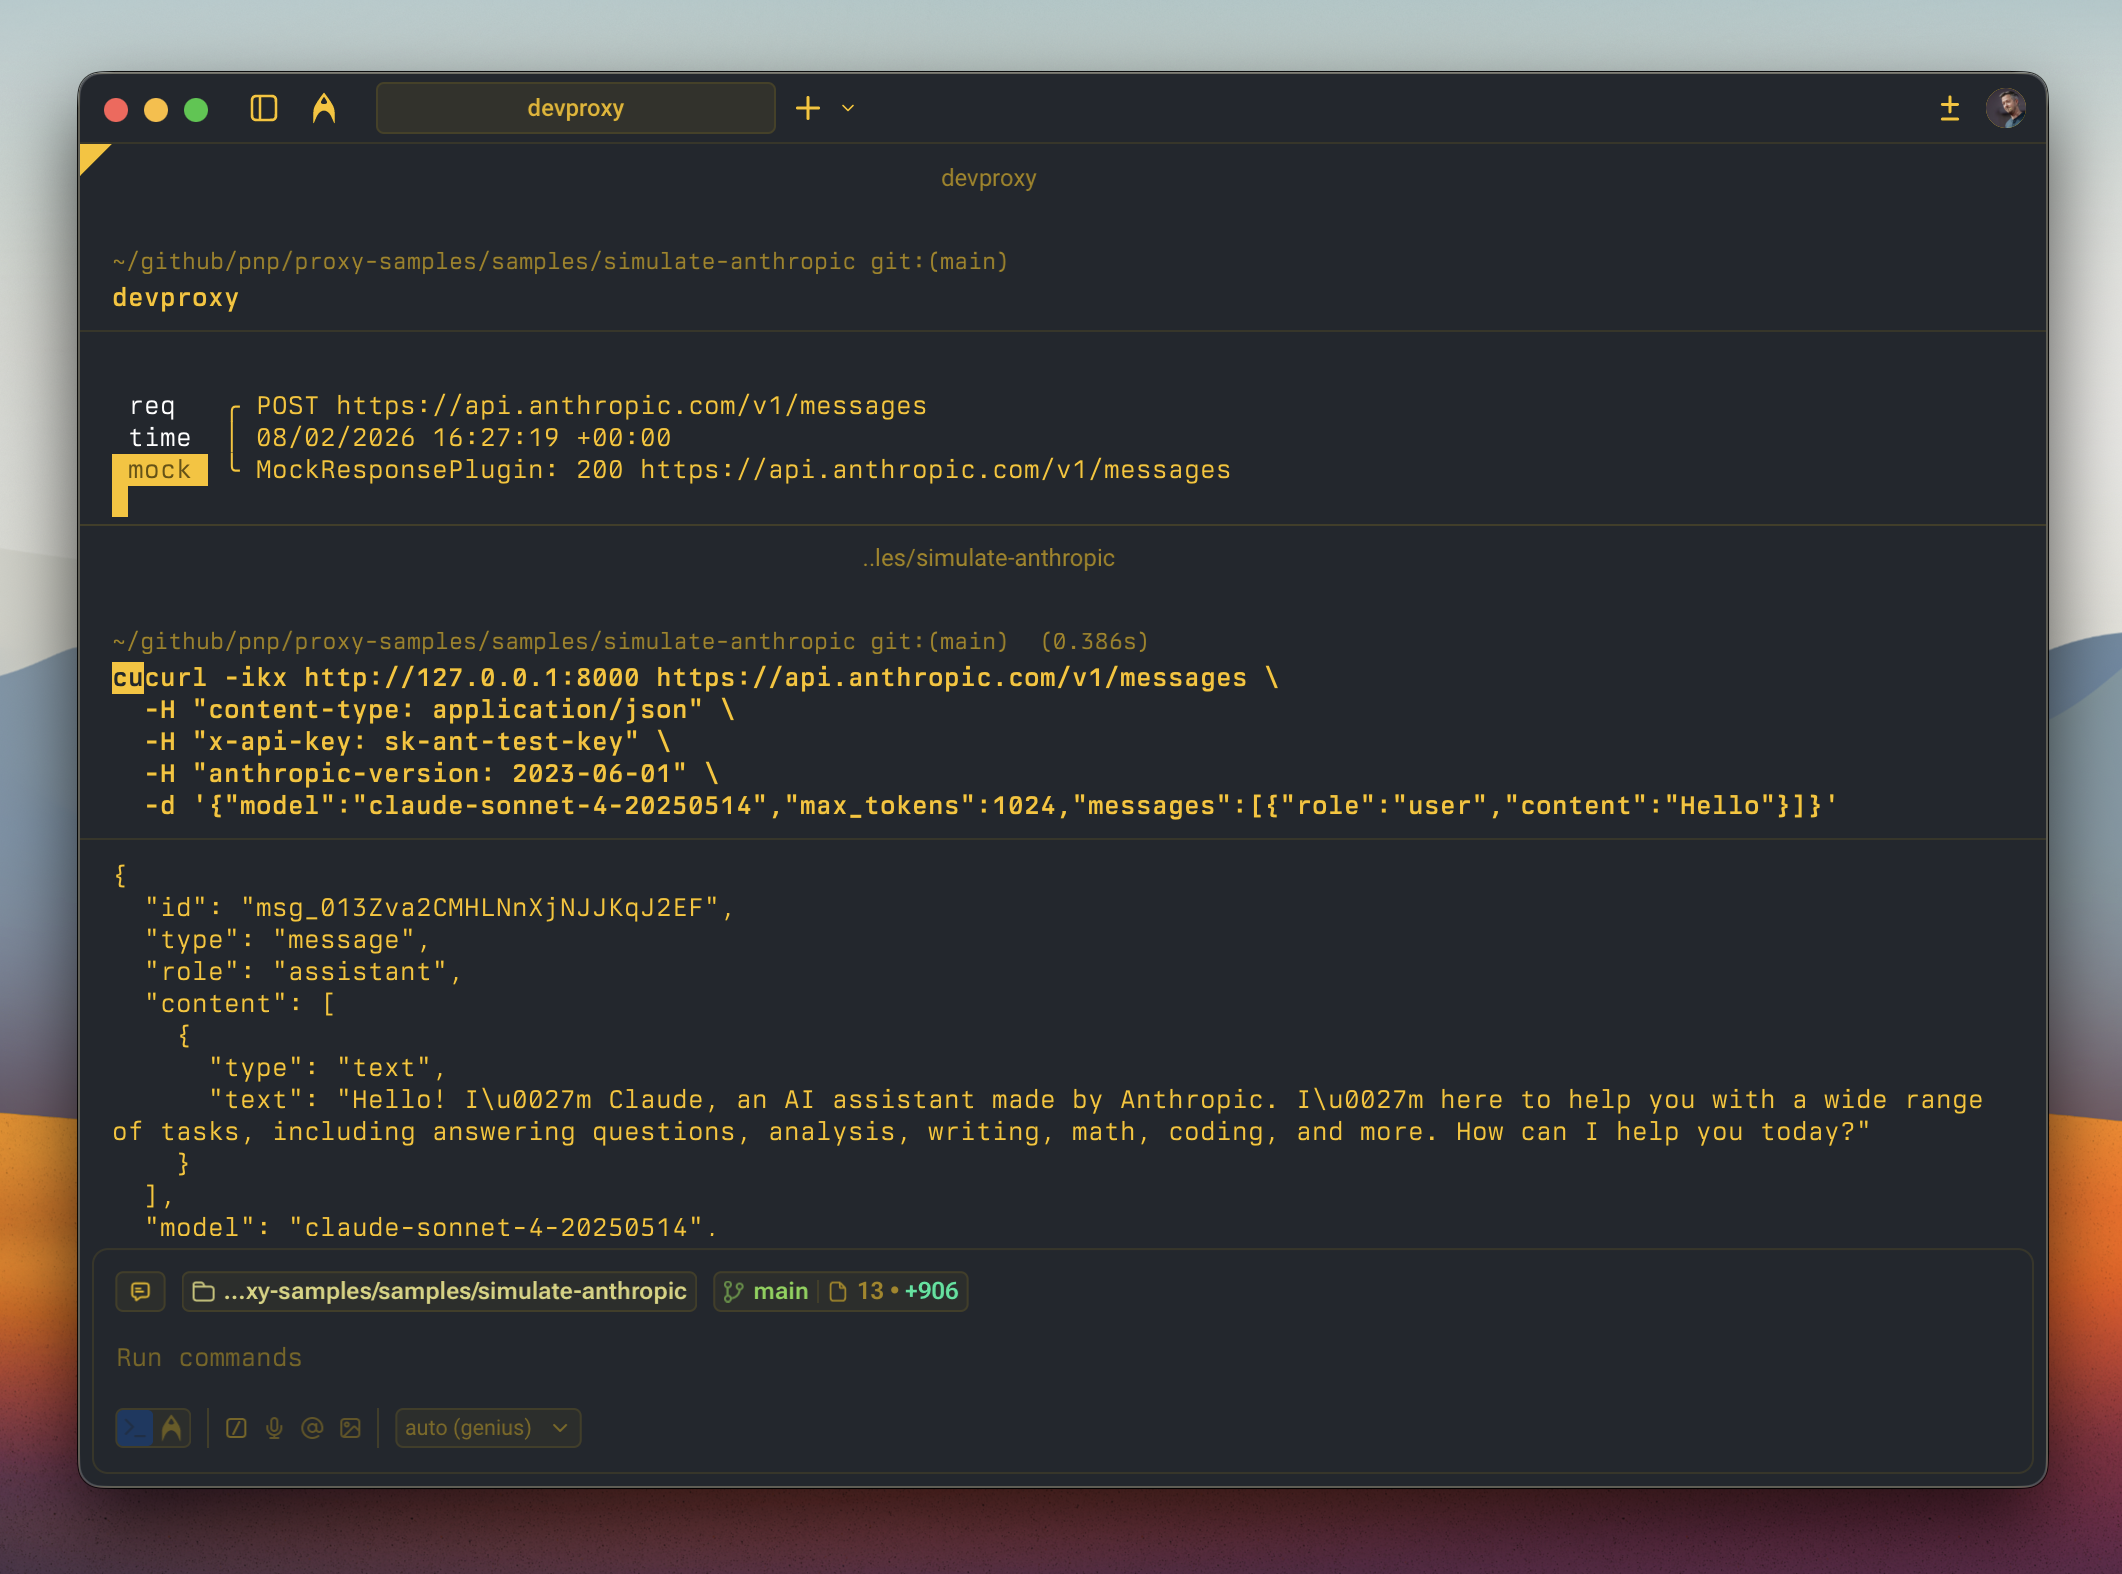The width and height of the screenshot is (2122, 1574).
Task: Open the auto (genius) model dropdown
Action: click(487, 1428)
